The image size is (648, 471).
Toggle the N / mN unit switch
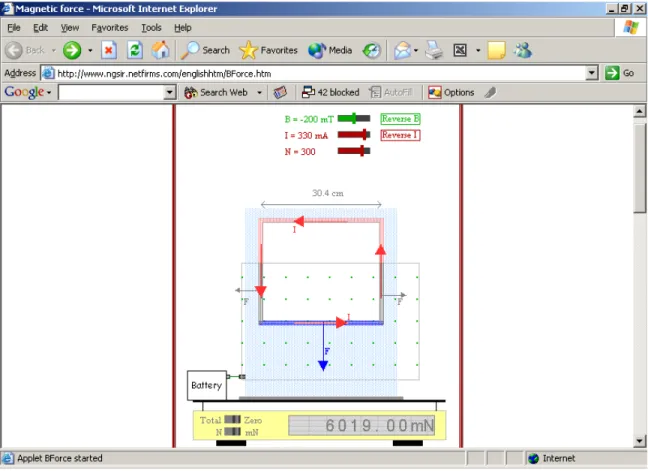click(x=232, y=432)
